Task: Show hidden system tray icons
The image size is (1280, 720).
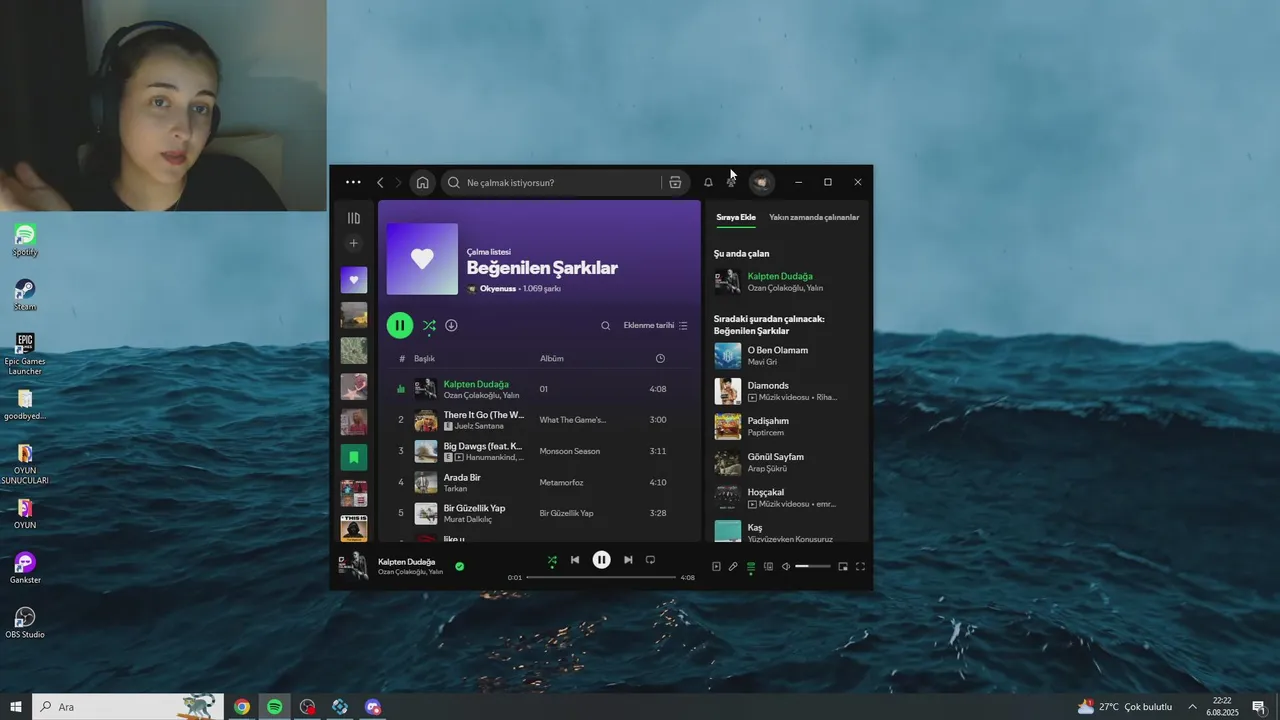Action: [1192, 707]
